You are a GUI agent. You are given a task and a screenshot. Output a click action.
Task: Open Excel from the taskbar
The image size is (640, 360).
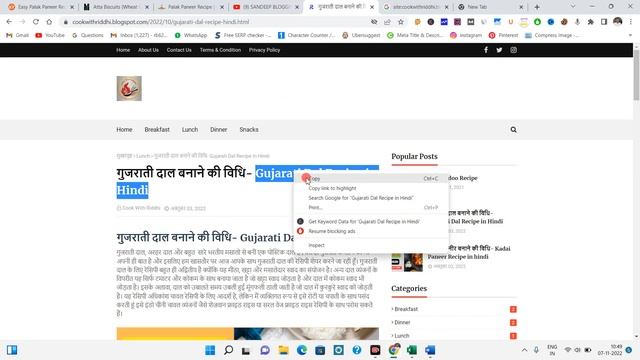pyautogui.click(x=412, y=350)
